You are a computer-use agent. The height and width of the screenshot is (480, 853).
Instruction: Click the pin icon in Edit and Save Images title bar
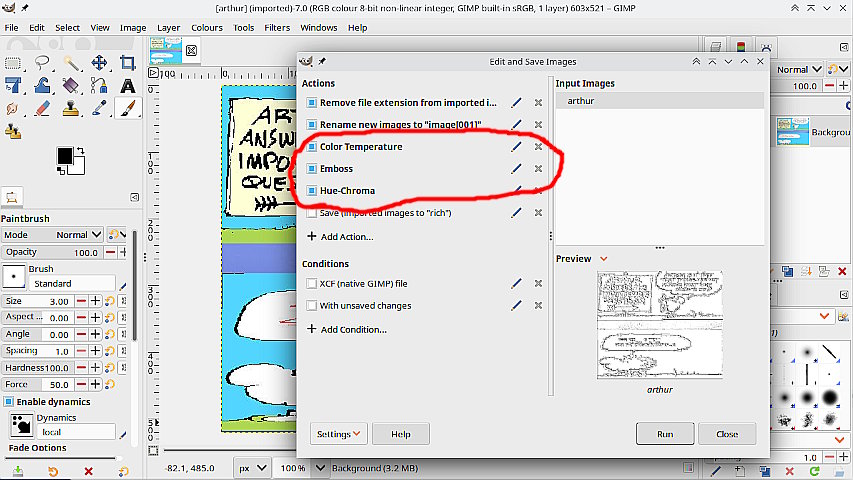[x=322, y=61]
